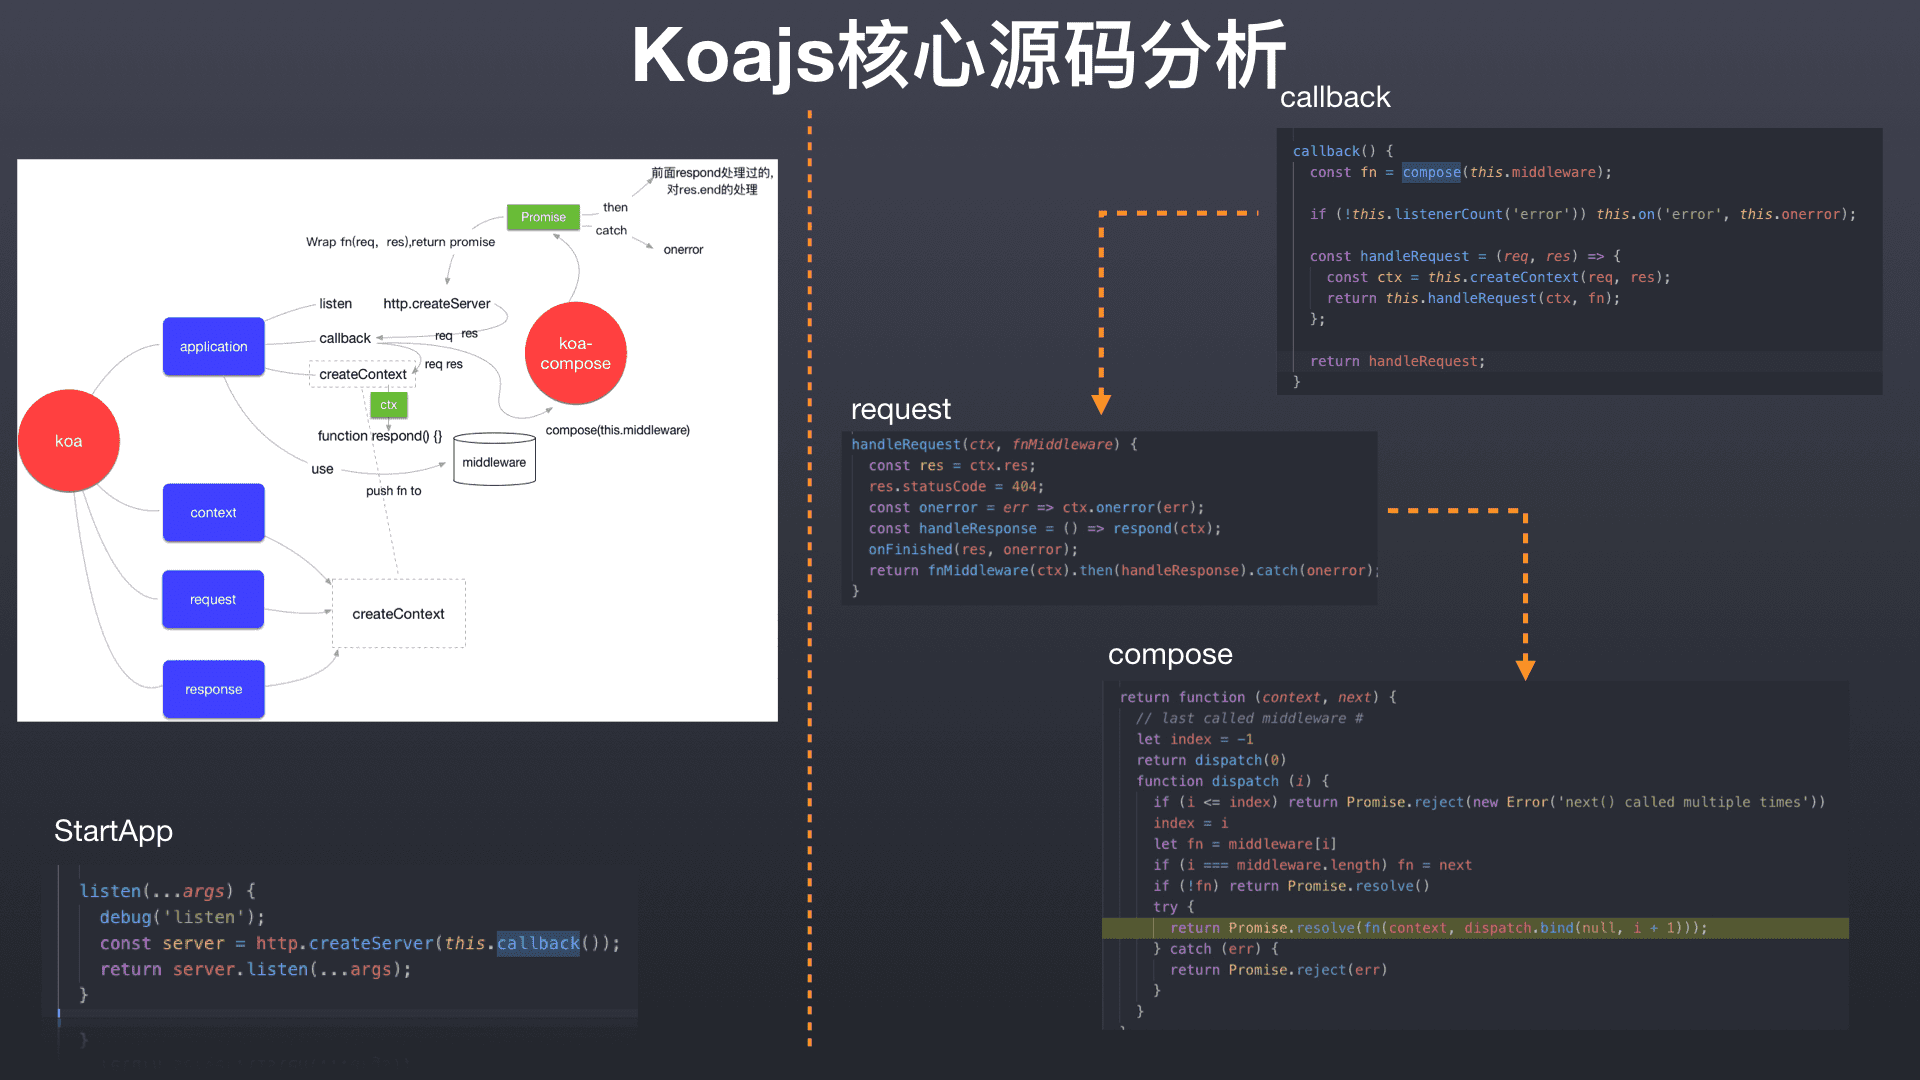Screen dimensions: 1920x1080
Task: Select the blue application node
Action: click(213, 347)
